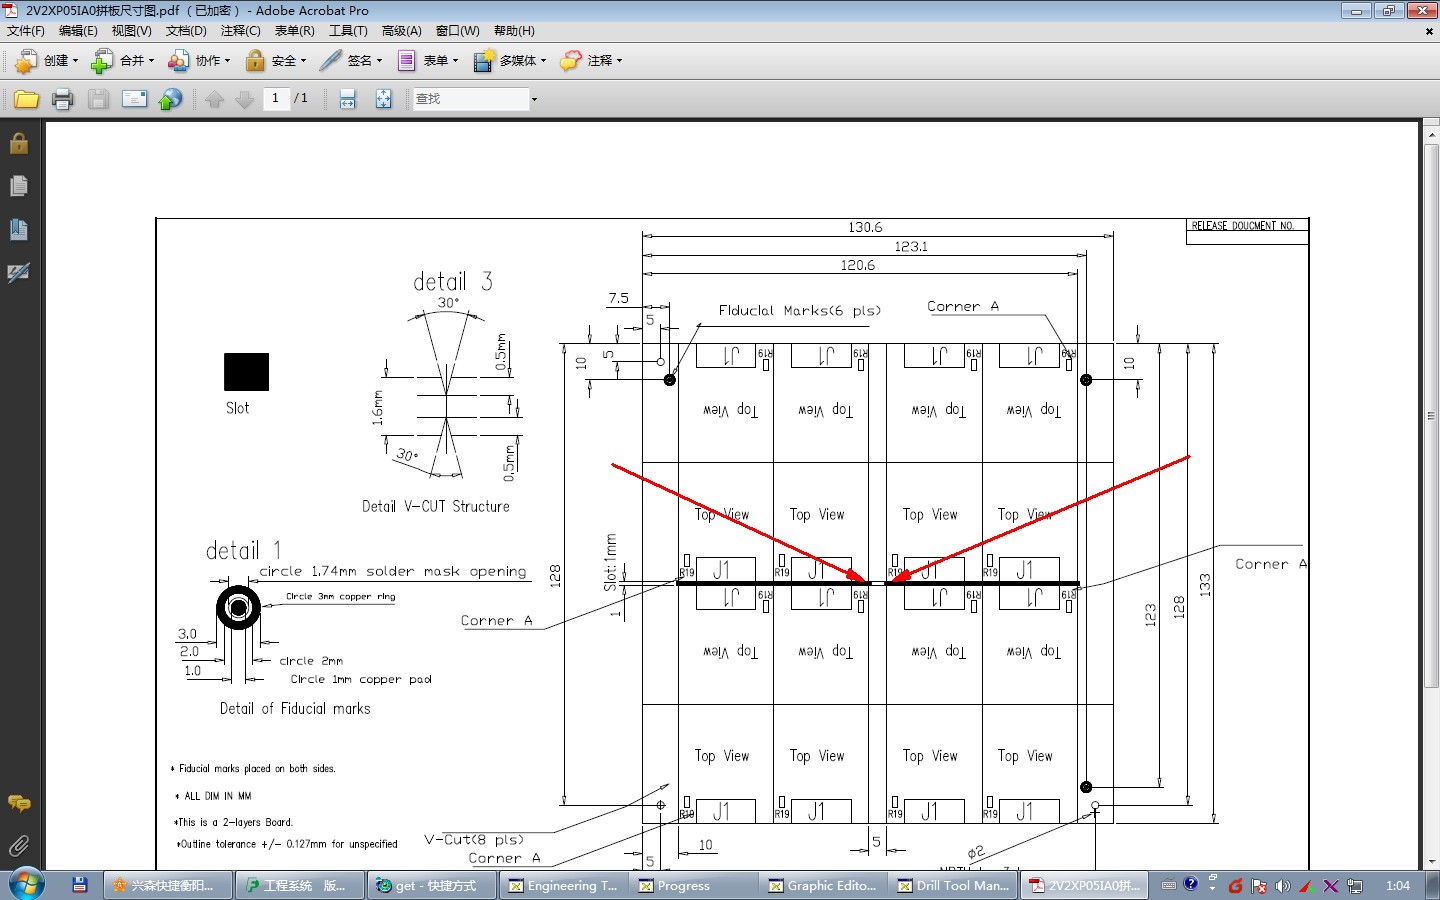The height and width of the screenshot is (900, 1440).
Task: Open the 表单(R) menu
Action: pyautogui.click(x=294, y=31)
